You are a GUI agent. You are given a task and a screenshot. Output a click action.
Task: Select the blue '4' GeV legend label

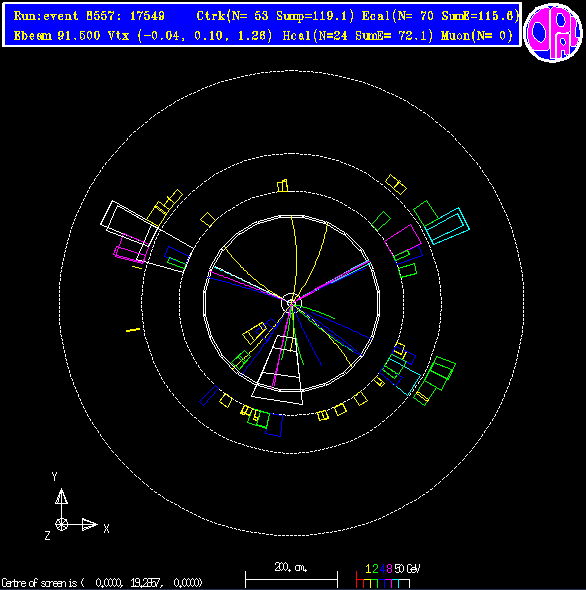(x=382, y=569)
